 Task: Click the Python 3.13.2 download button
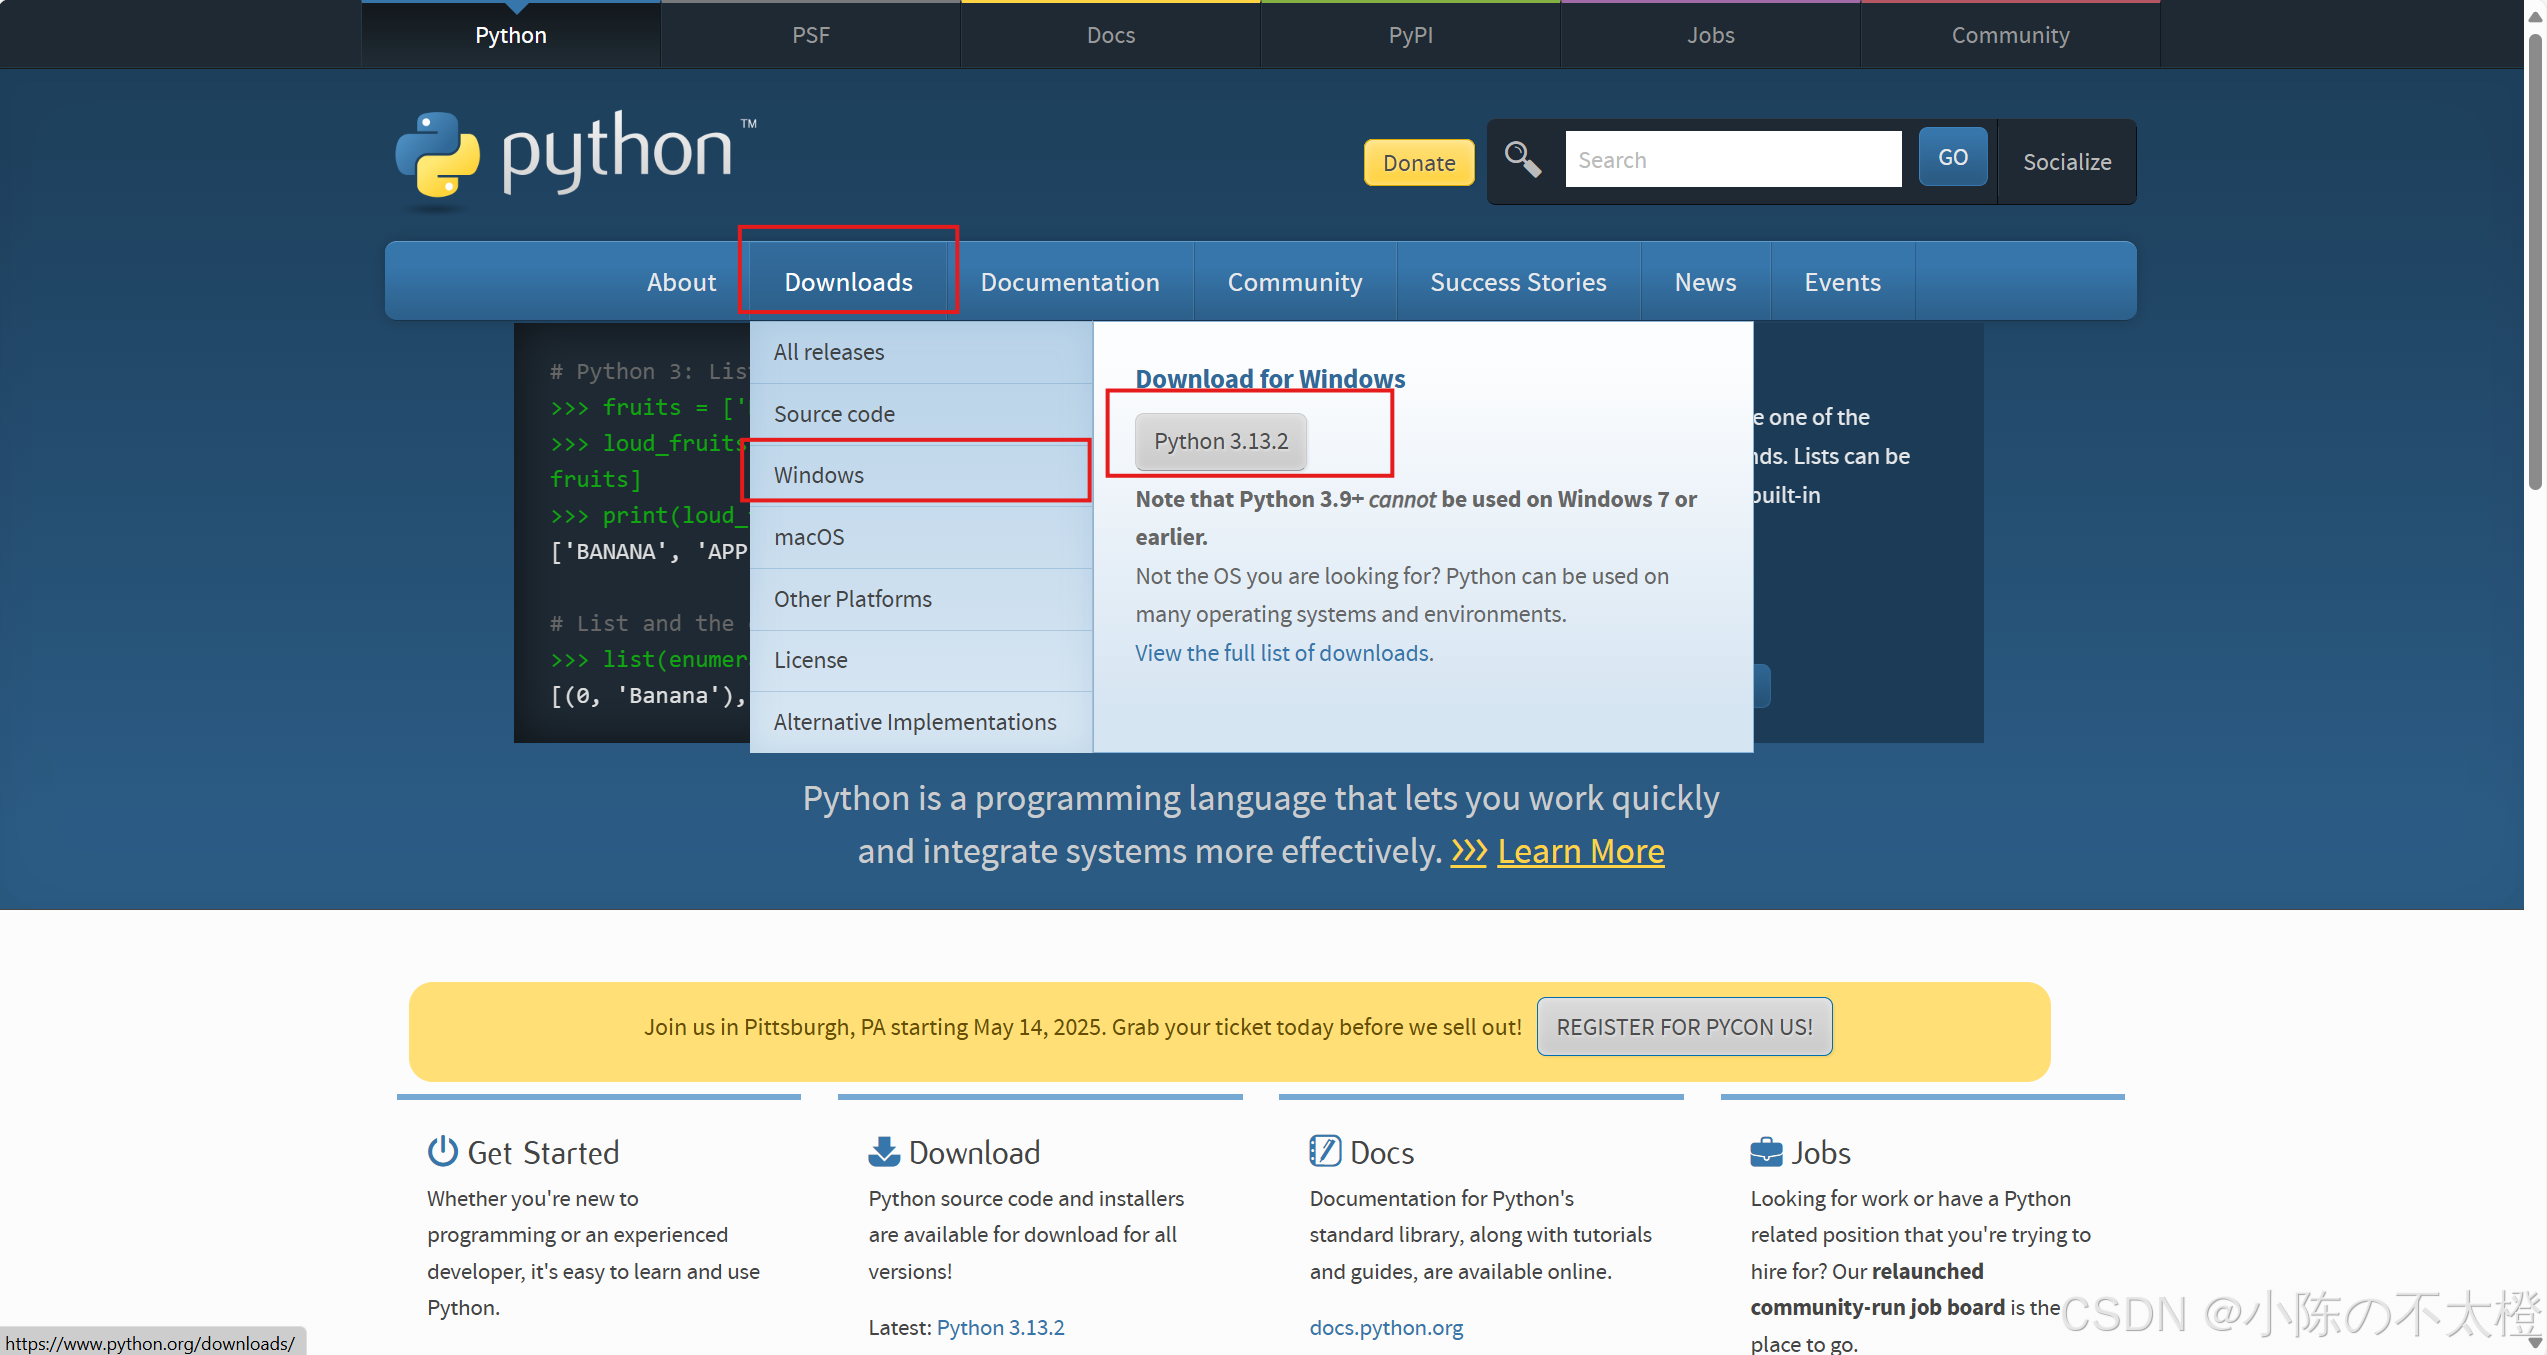1221,441
